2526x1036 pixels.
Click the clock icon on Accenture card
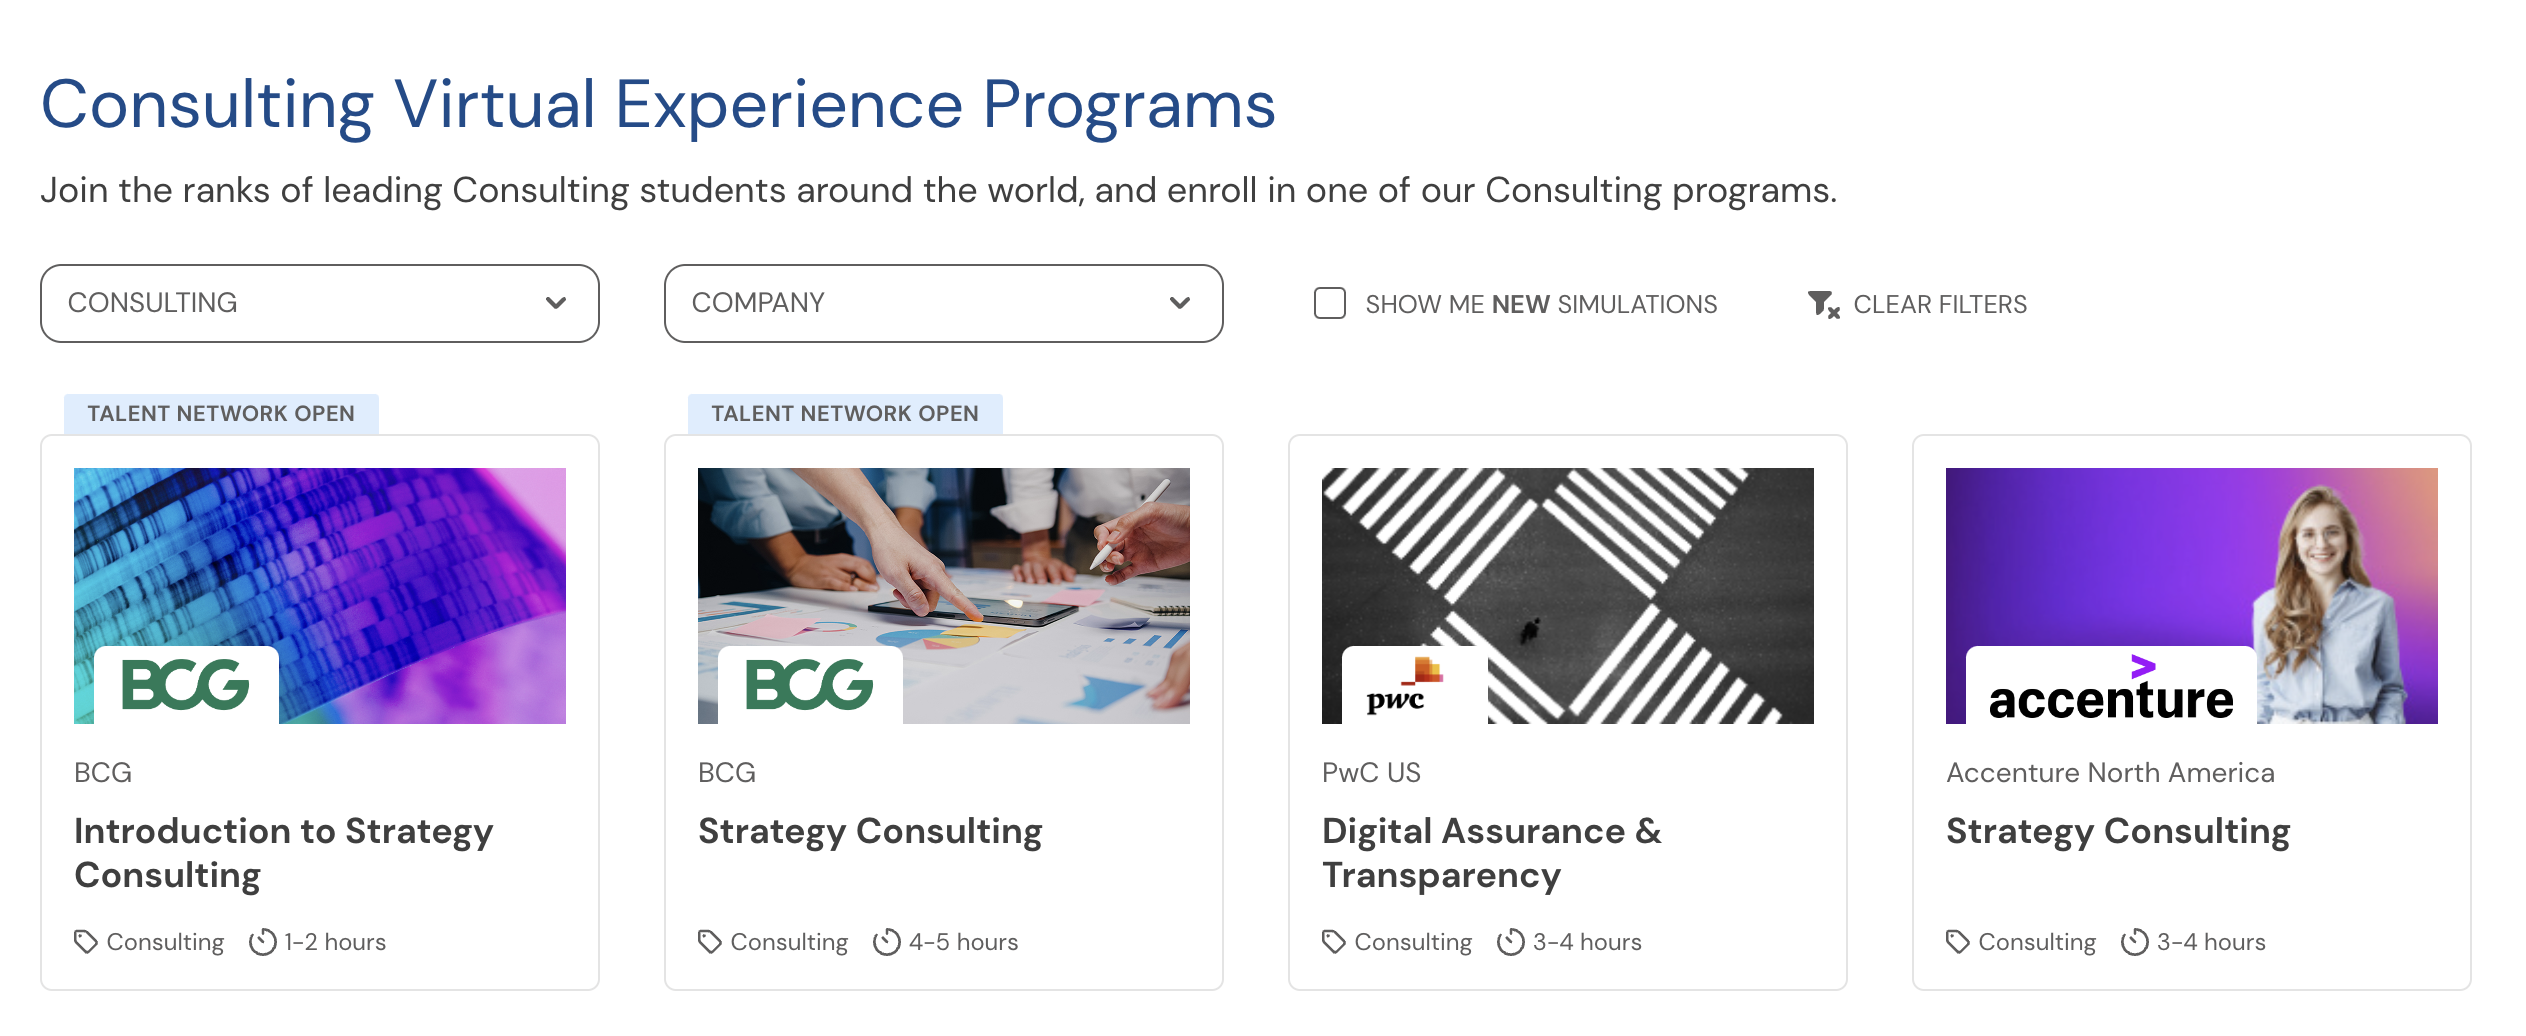pos(2135,942)
